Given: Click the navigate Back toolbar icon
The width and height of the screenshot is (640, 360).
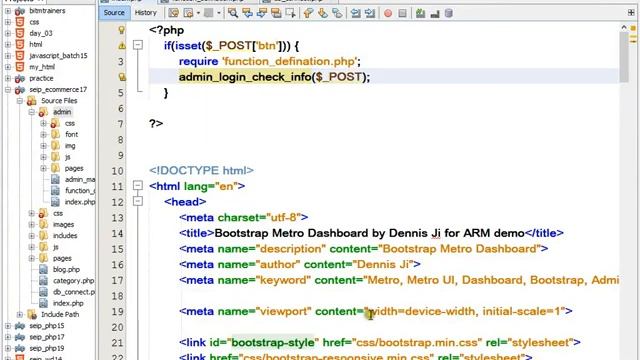Looking at the screenshot, I should click(189, 13).
